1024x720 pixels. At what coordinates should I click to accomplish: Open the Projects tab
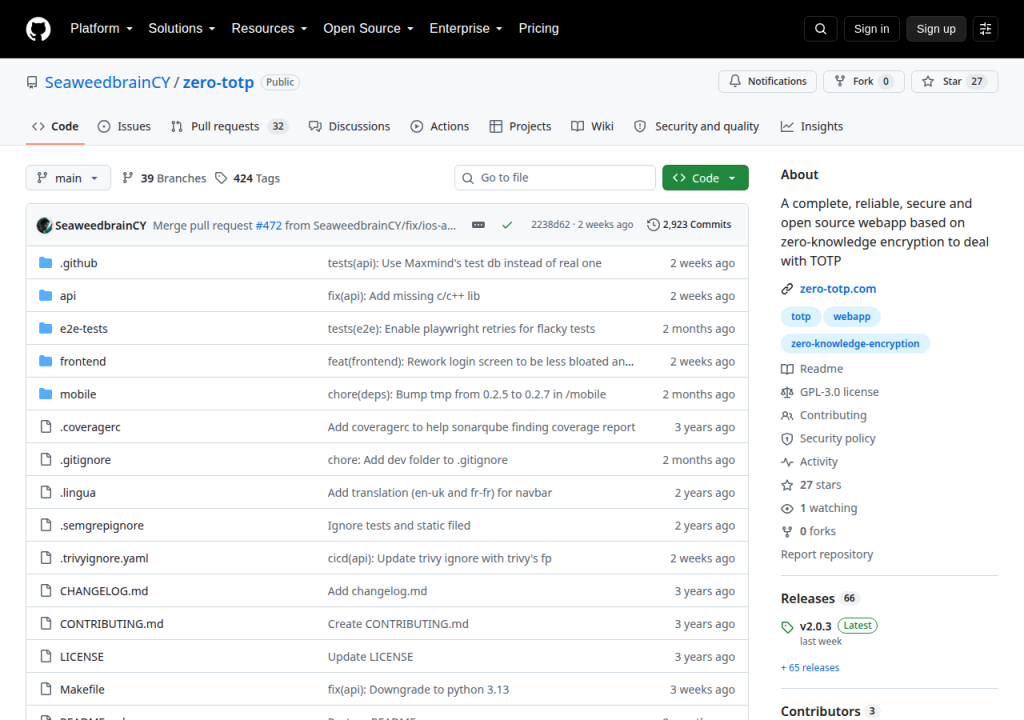pos(520,127)
